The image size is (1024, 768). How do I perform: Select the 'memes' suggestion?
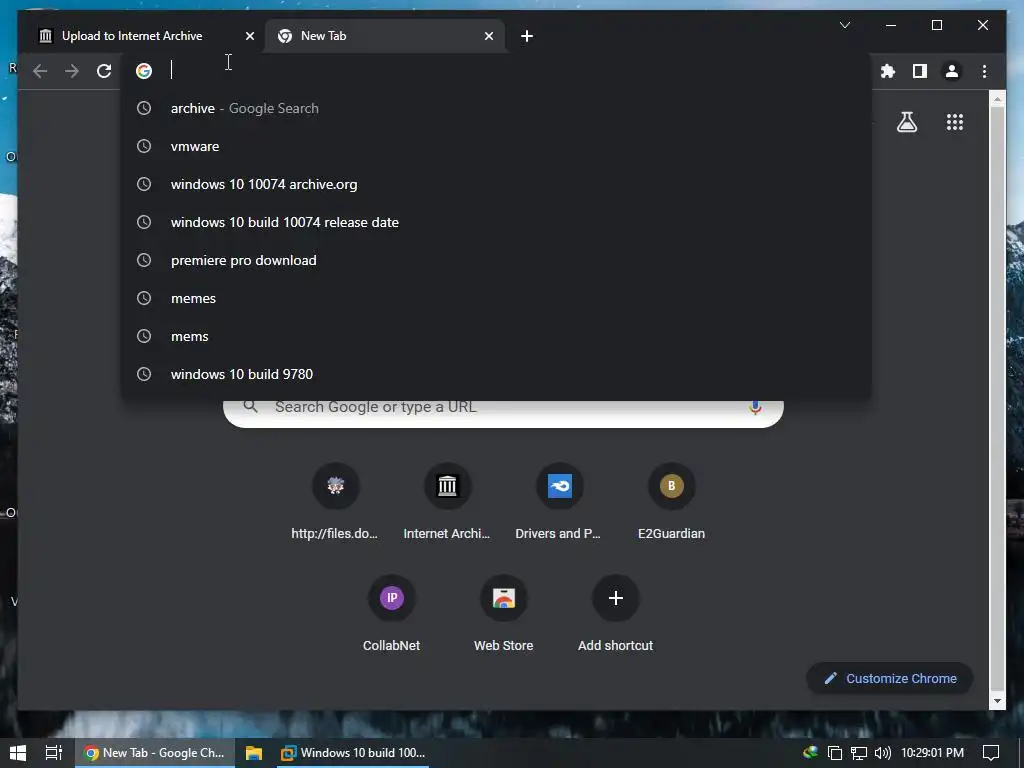(x=496, y=298)
